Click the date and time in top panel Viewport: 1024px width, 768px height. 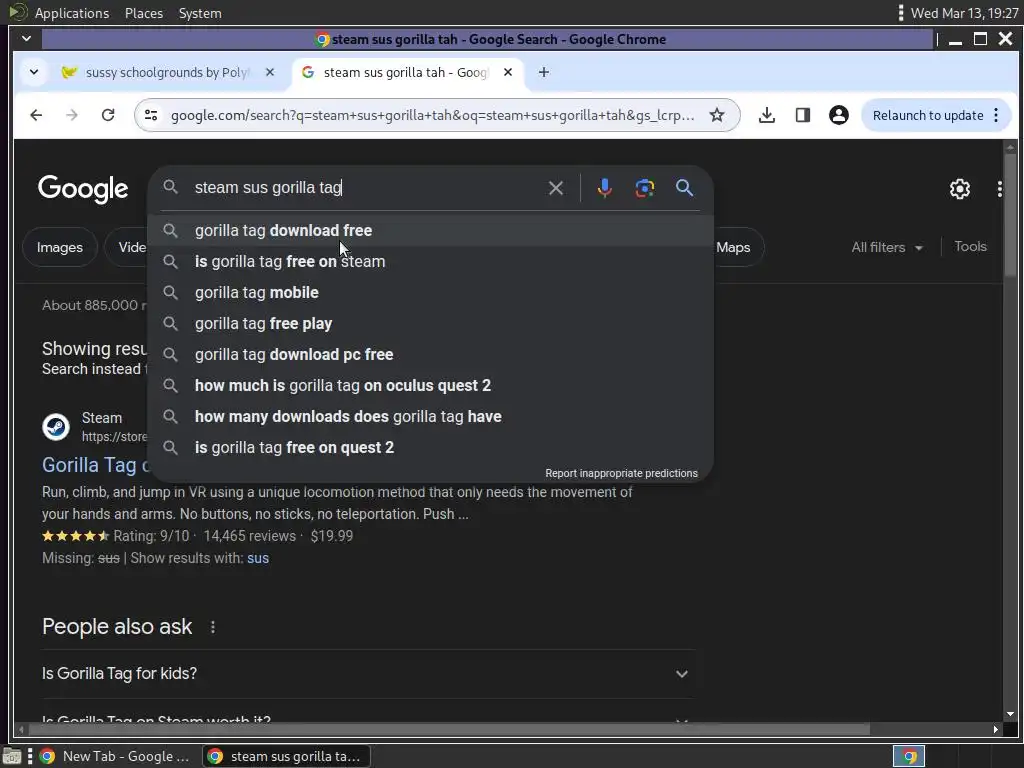tap(964, 13)
